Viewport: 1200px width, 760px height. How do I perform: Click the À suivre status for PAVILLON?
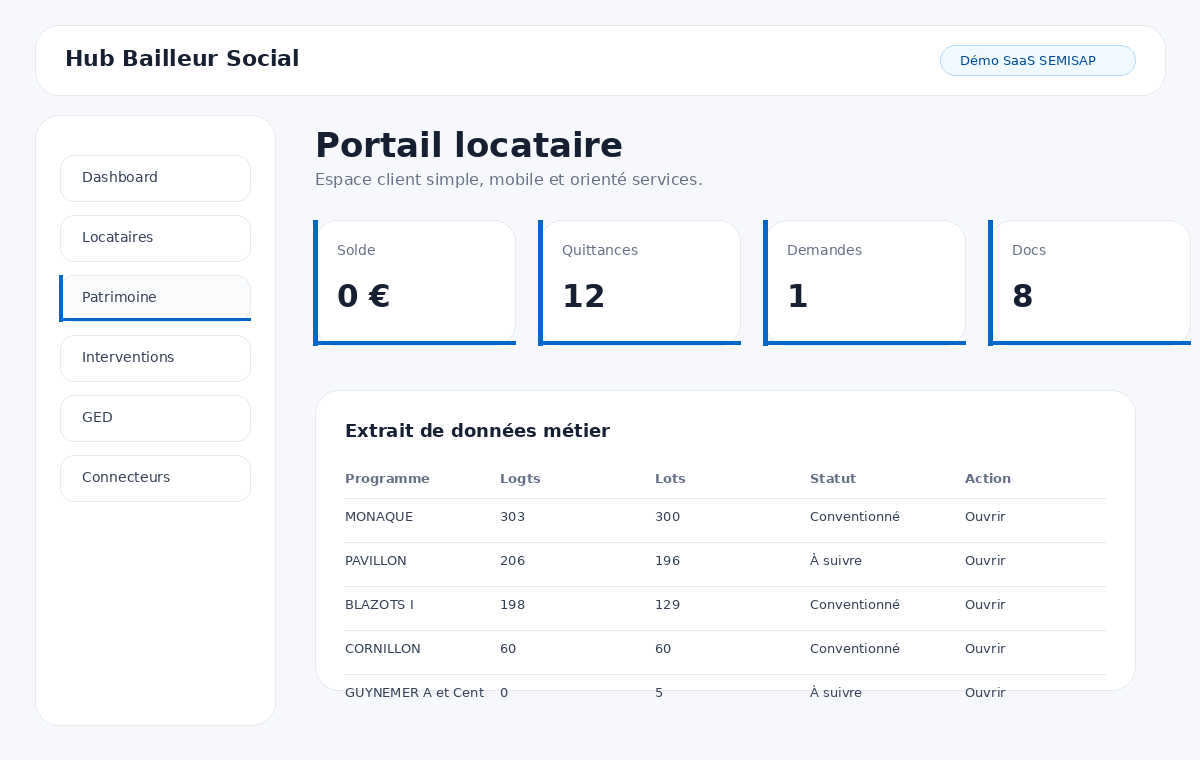tap(836, 561)
